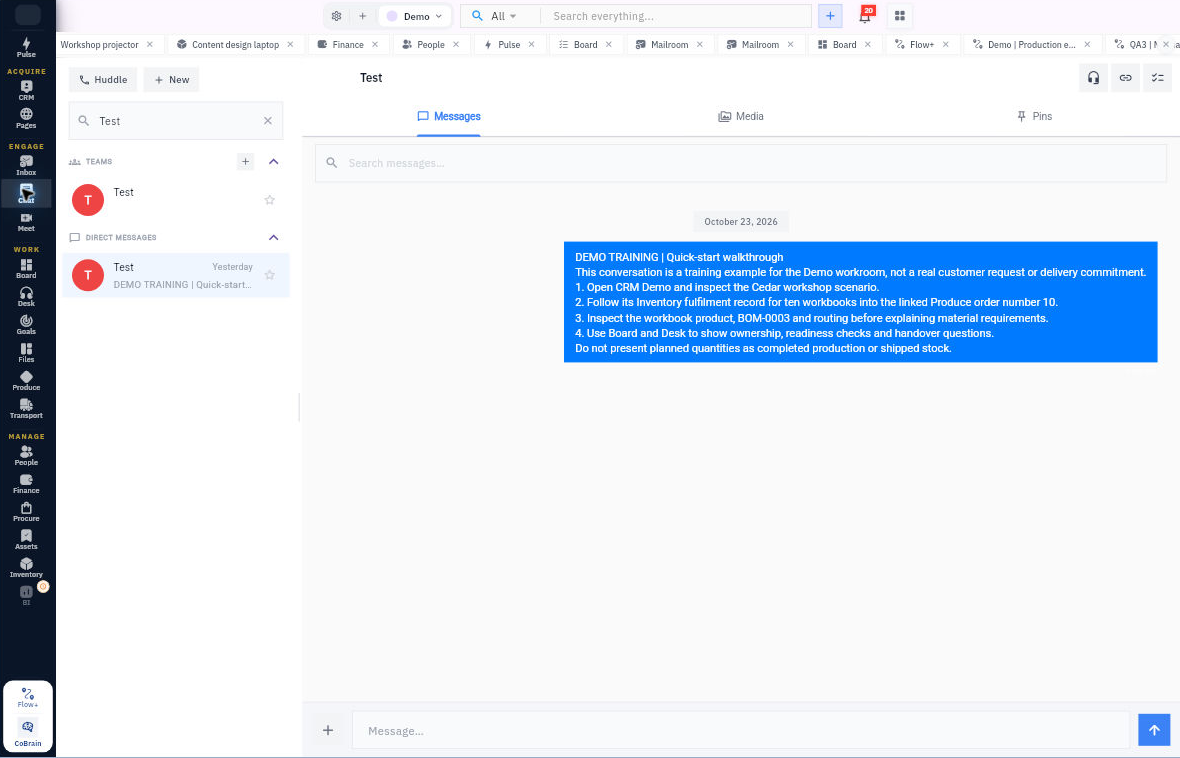
Task: Switch to the Messages tab
Action: click(x=449, y=116)
